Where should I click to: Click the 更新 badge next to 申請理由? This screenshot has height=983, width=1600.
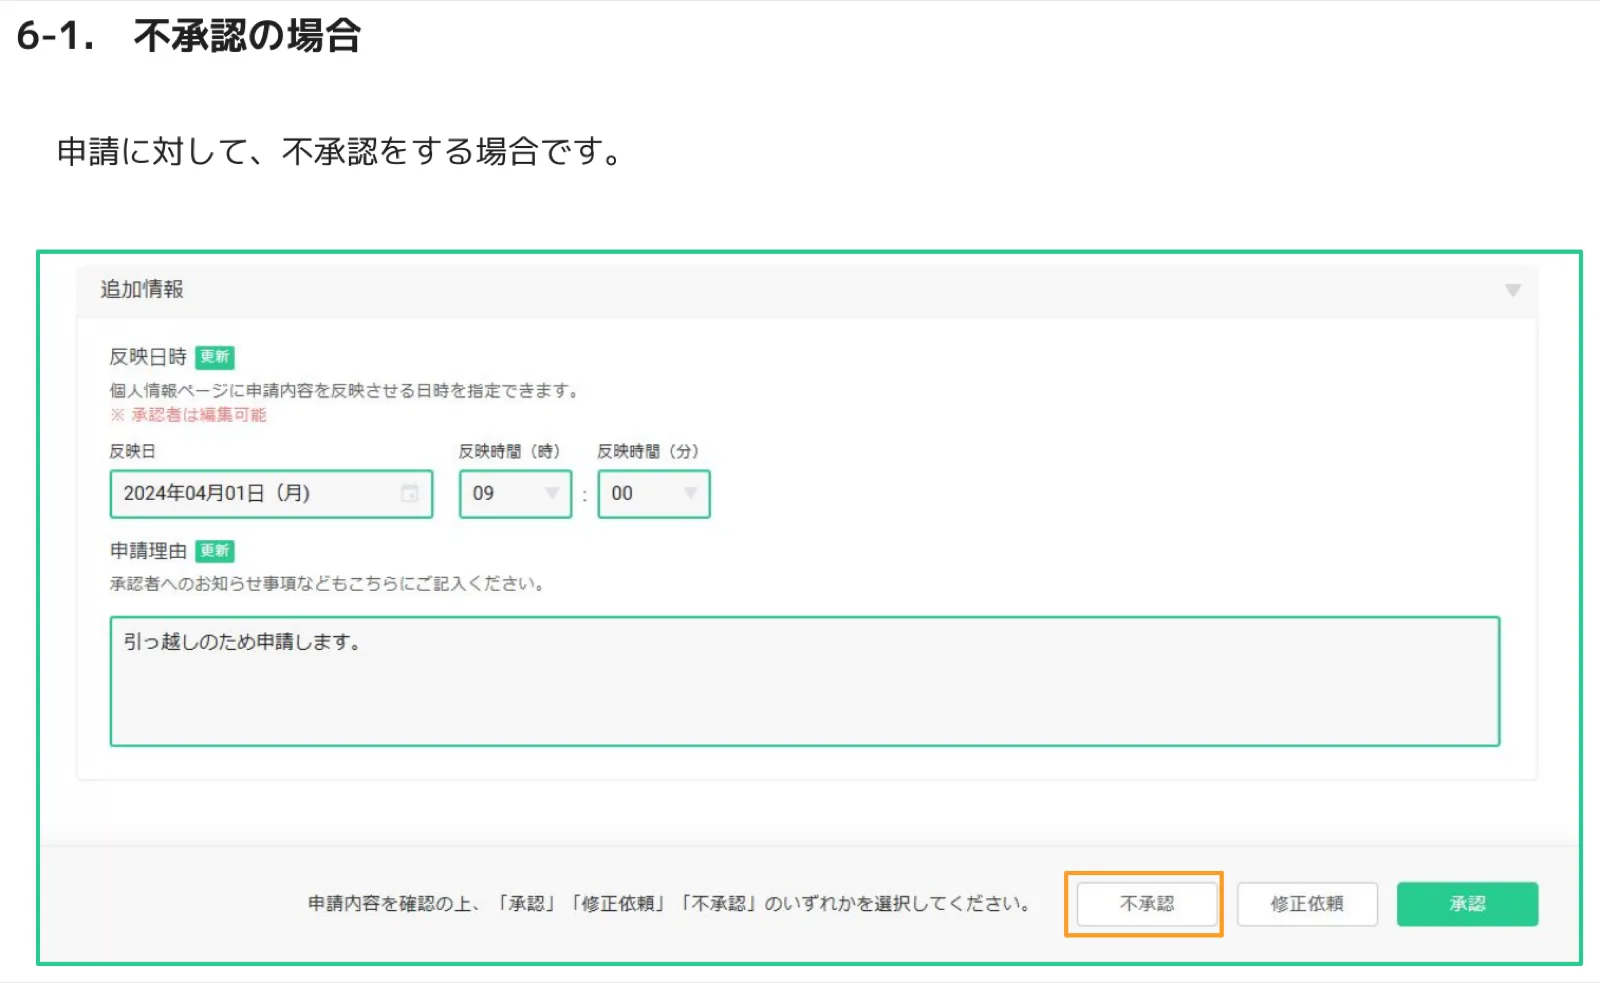(215, 551)
